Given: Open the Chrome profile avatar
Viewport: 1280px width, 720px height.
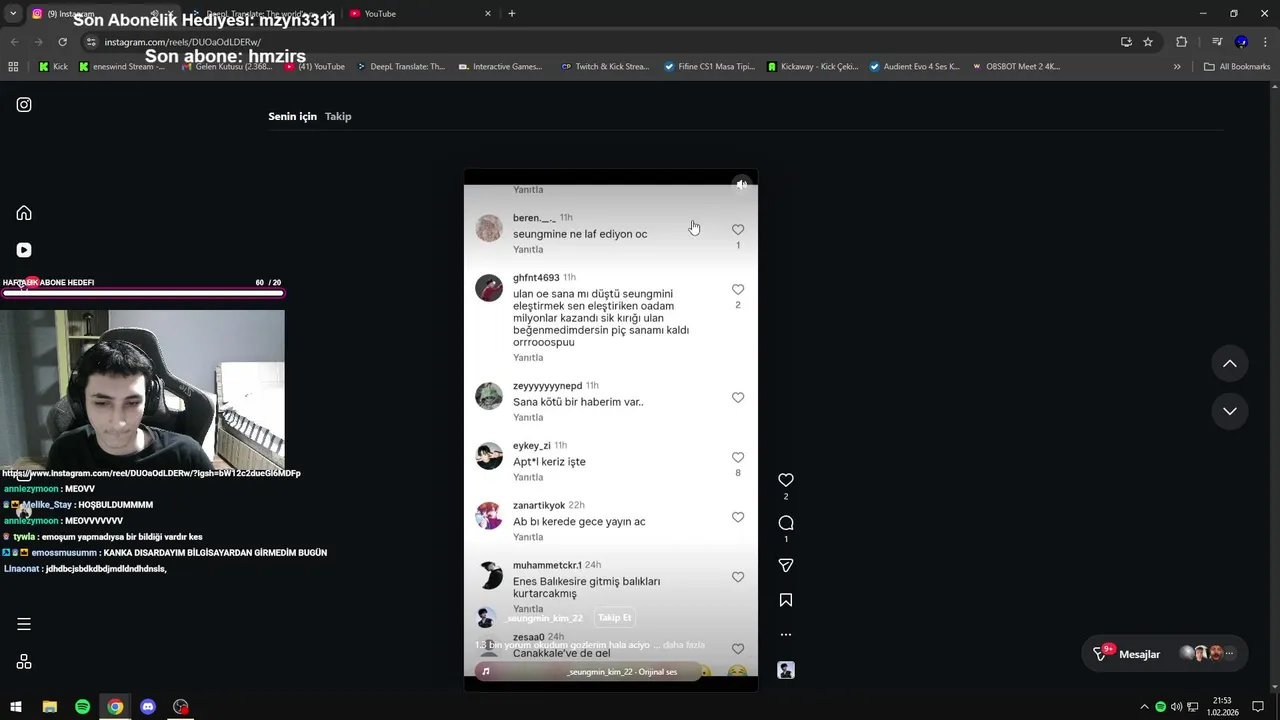Looking at the screenshot, I should [x=1241, y=42].
